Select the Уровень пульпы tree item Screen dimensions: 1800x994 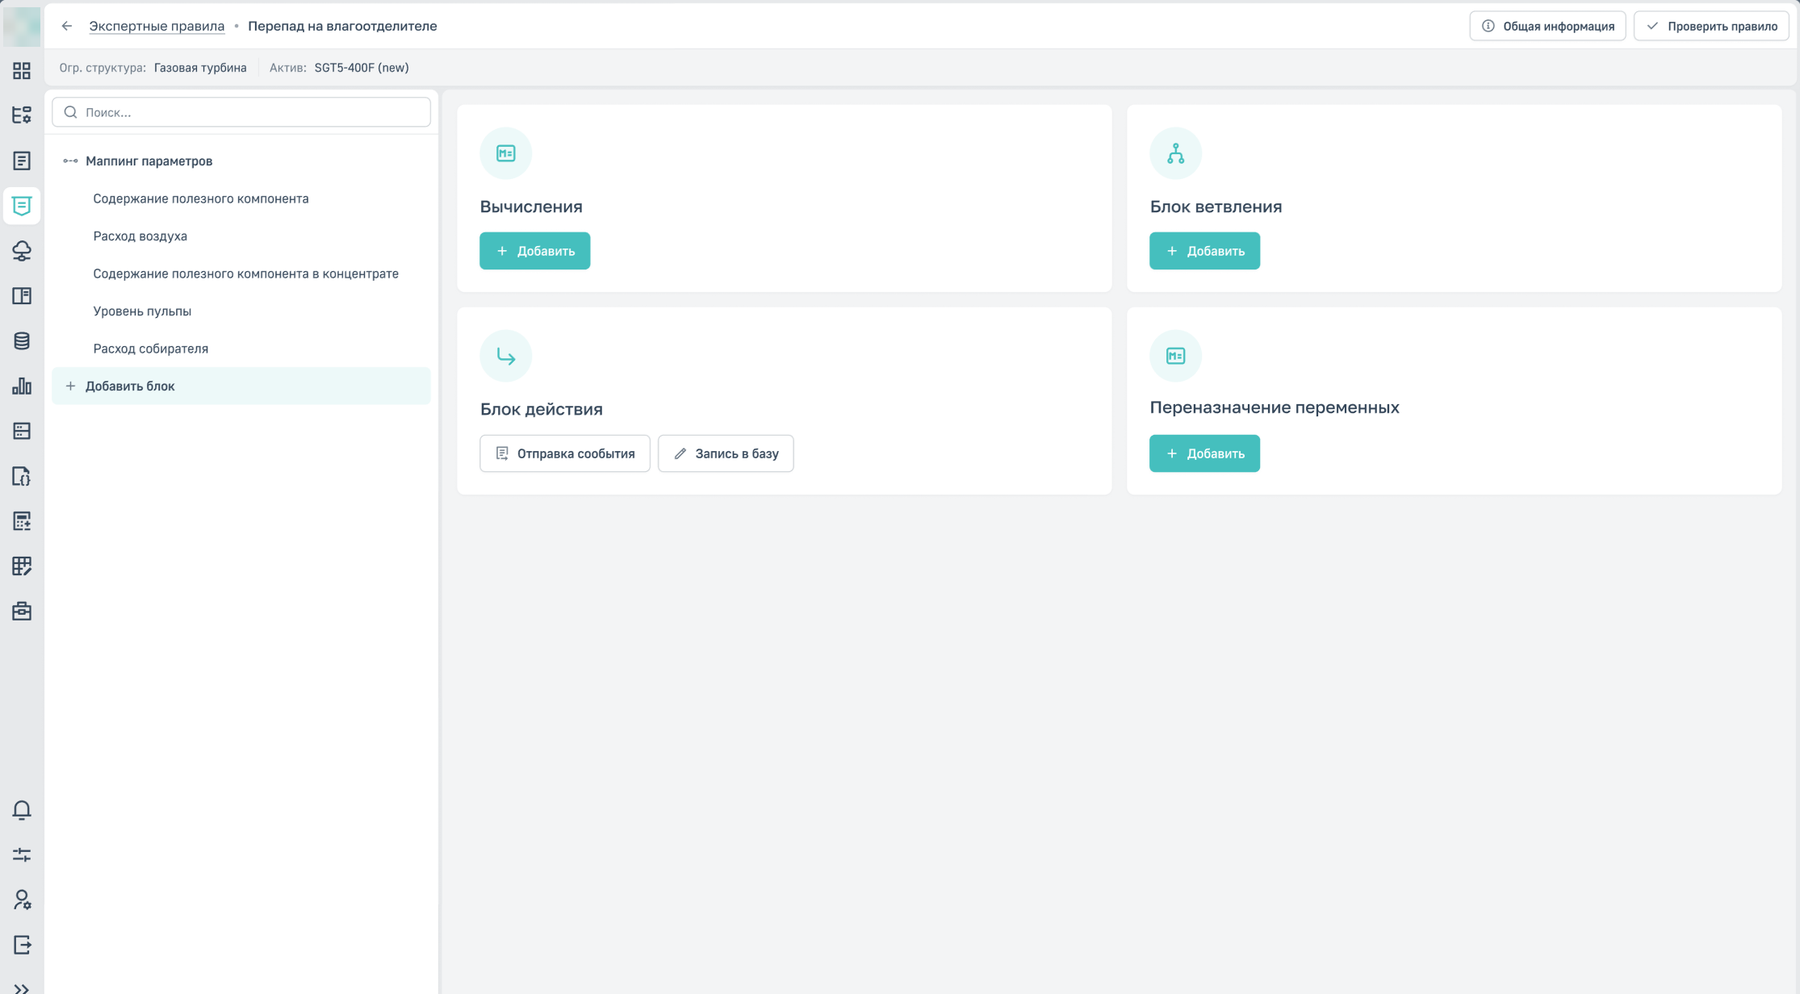click(x=142, y=311)
